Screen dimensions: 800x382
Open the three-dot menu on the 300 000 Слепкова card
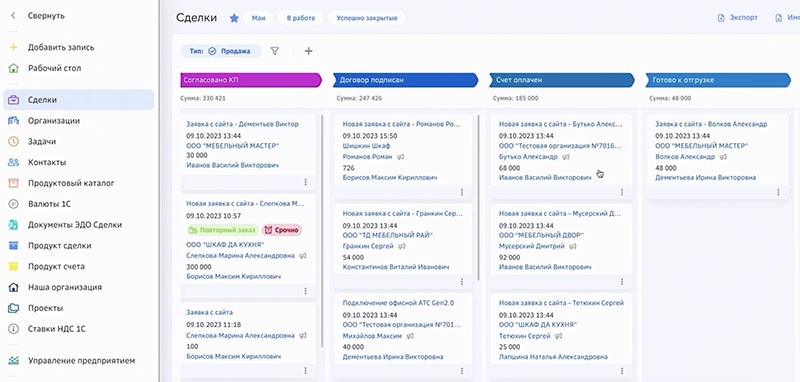[306, 291]
